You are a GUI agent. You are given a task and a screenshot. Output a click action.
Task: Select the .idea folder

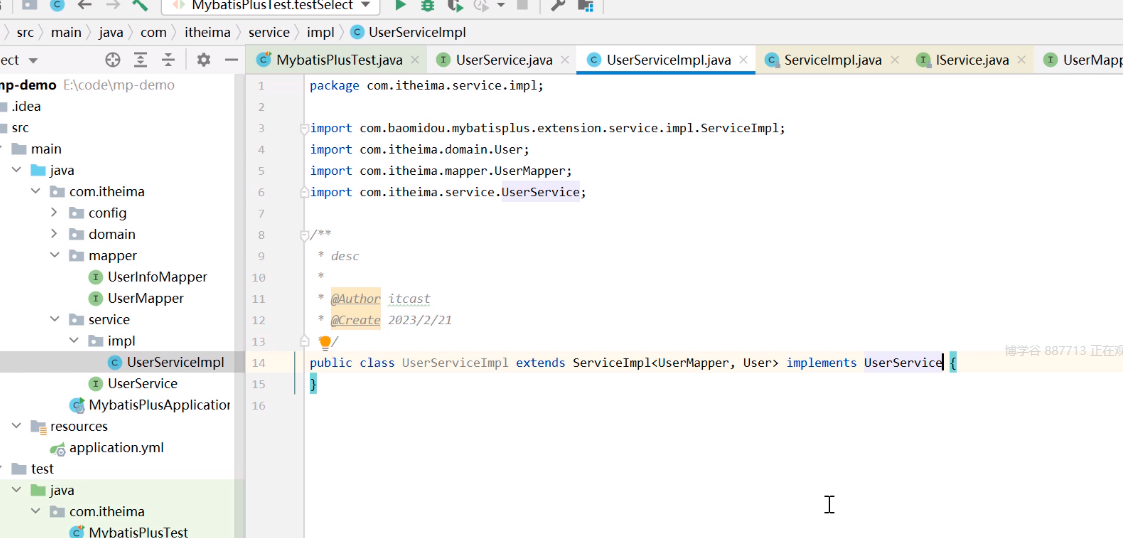[20, 107]
